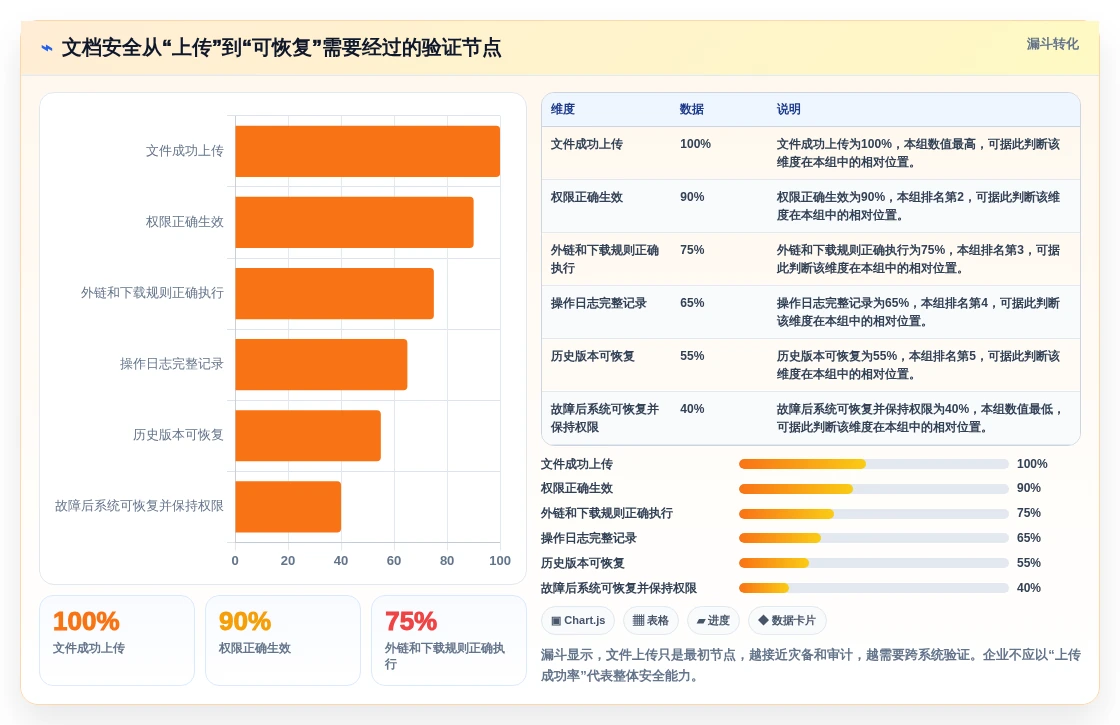Click description mentioning 本组排名第4
The image size is (1120, 725).
point(919,313)
